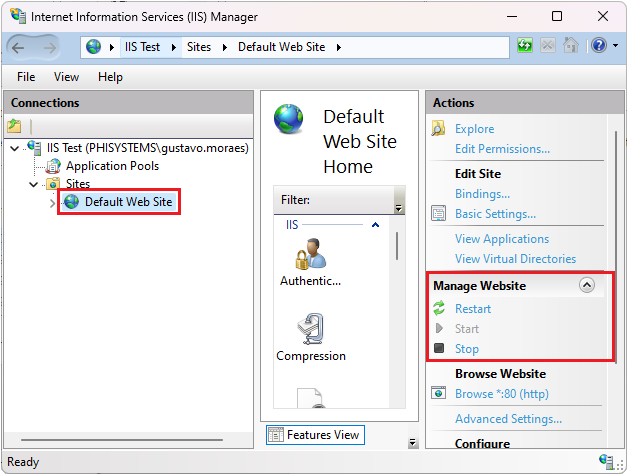
Task: Open the View menu
Action: click(x=66, y=77)
